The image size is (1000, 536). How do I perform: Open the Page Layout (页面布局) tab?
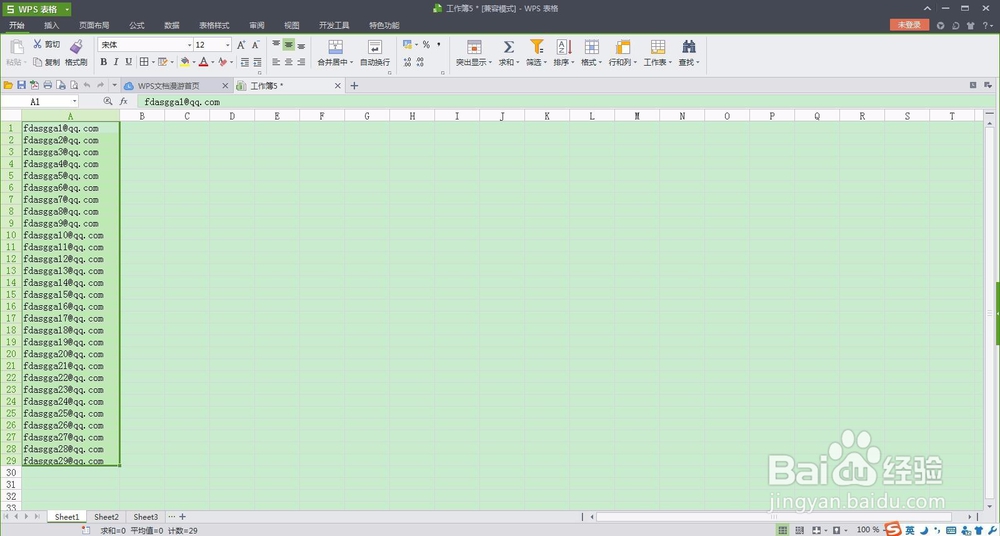point(94,26)
